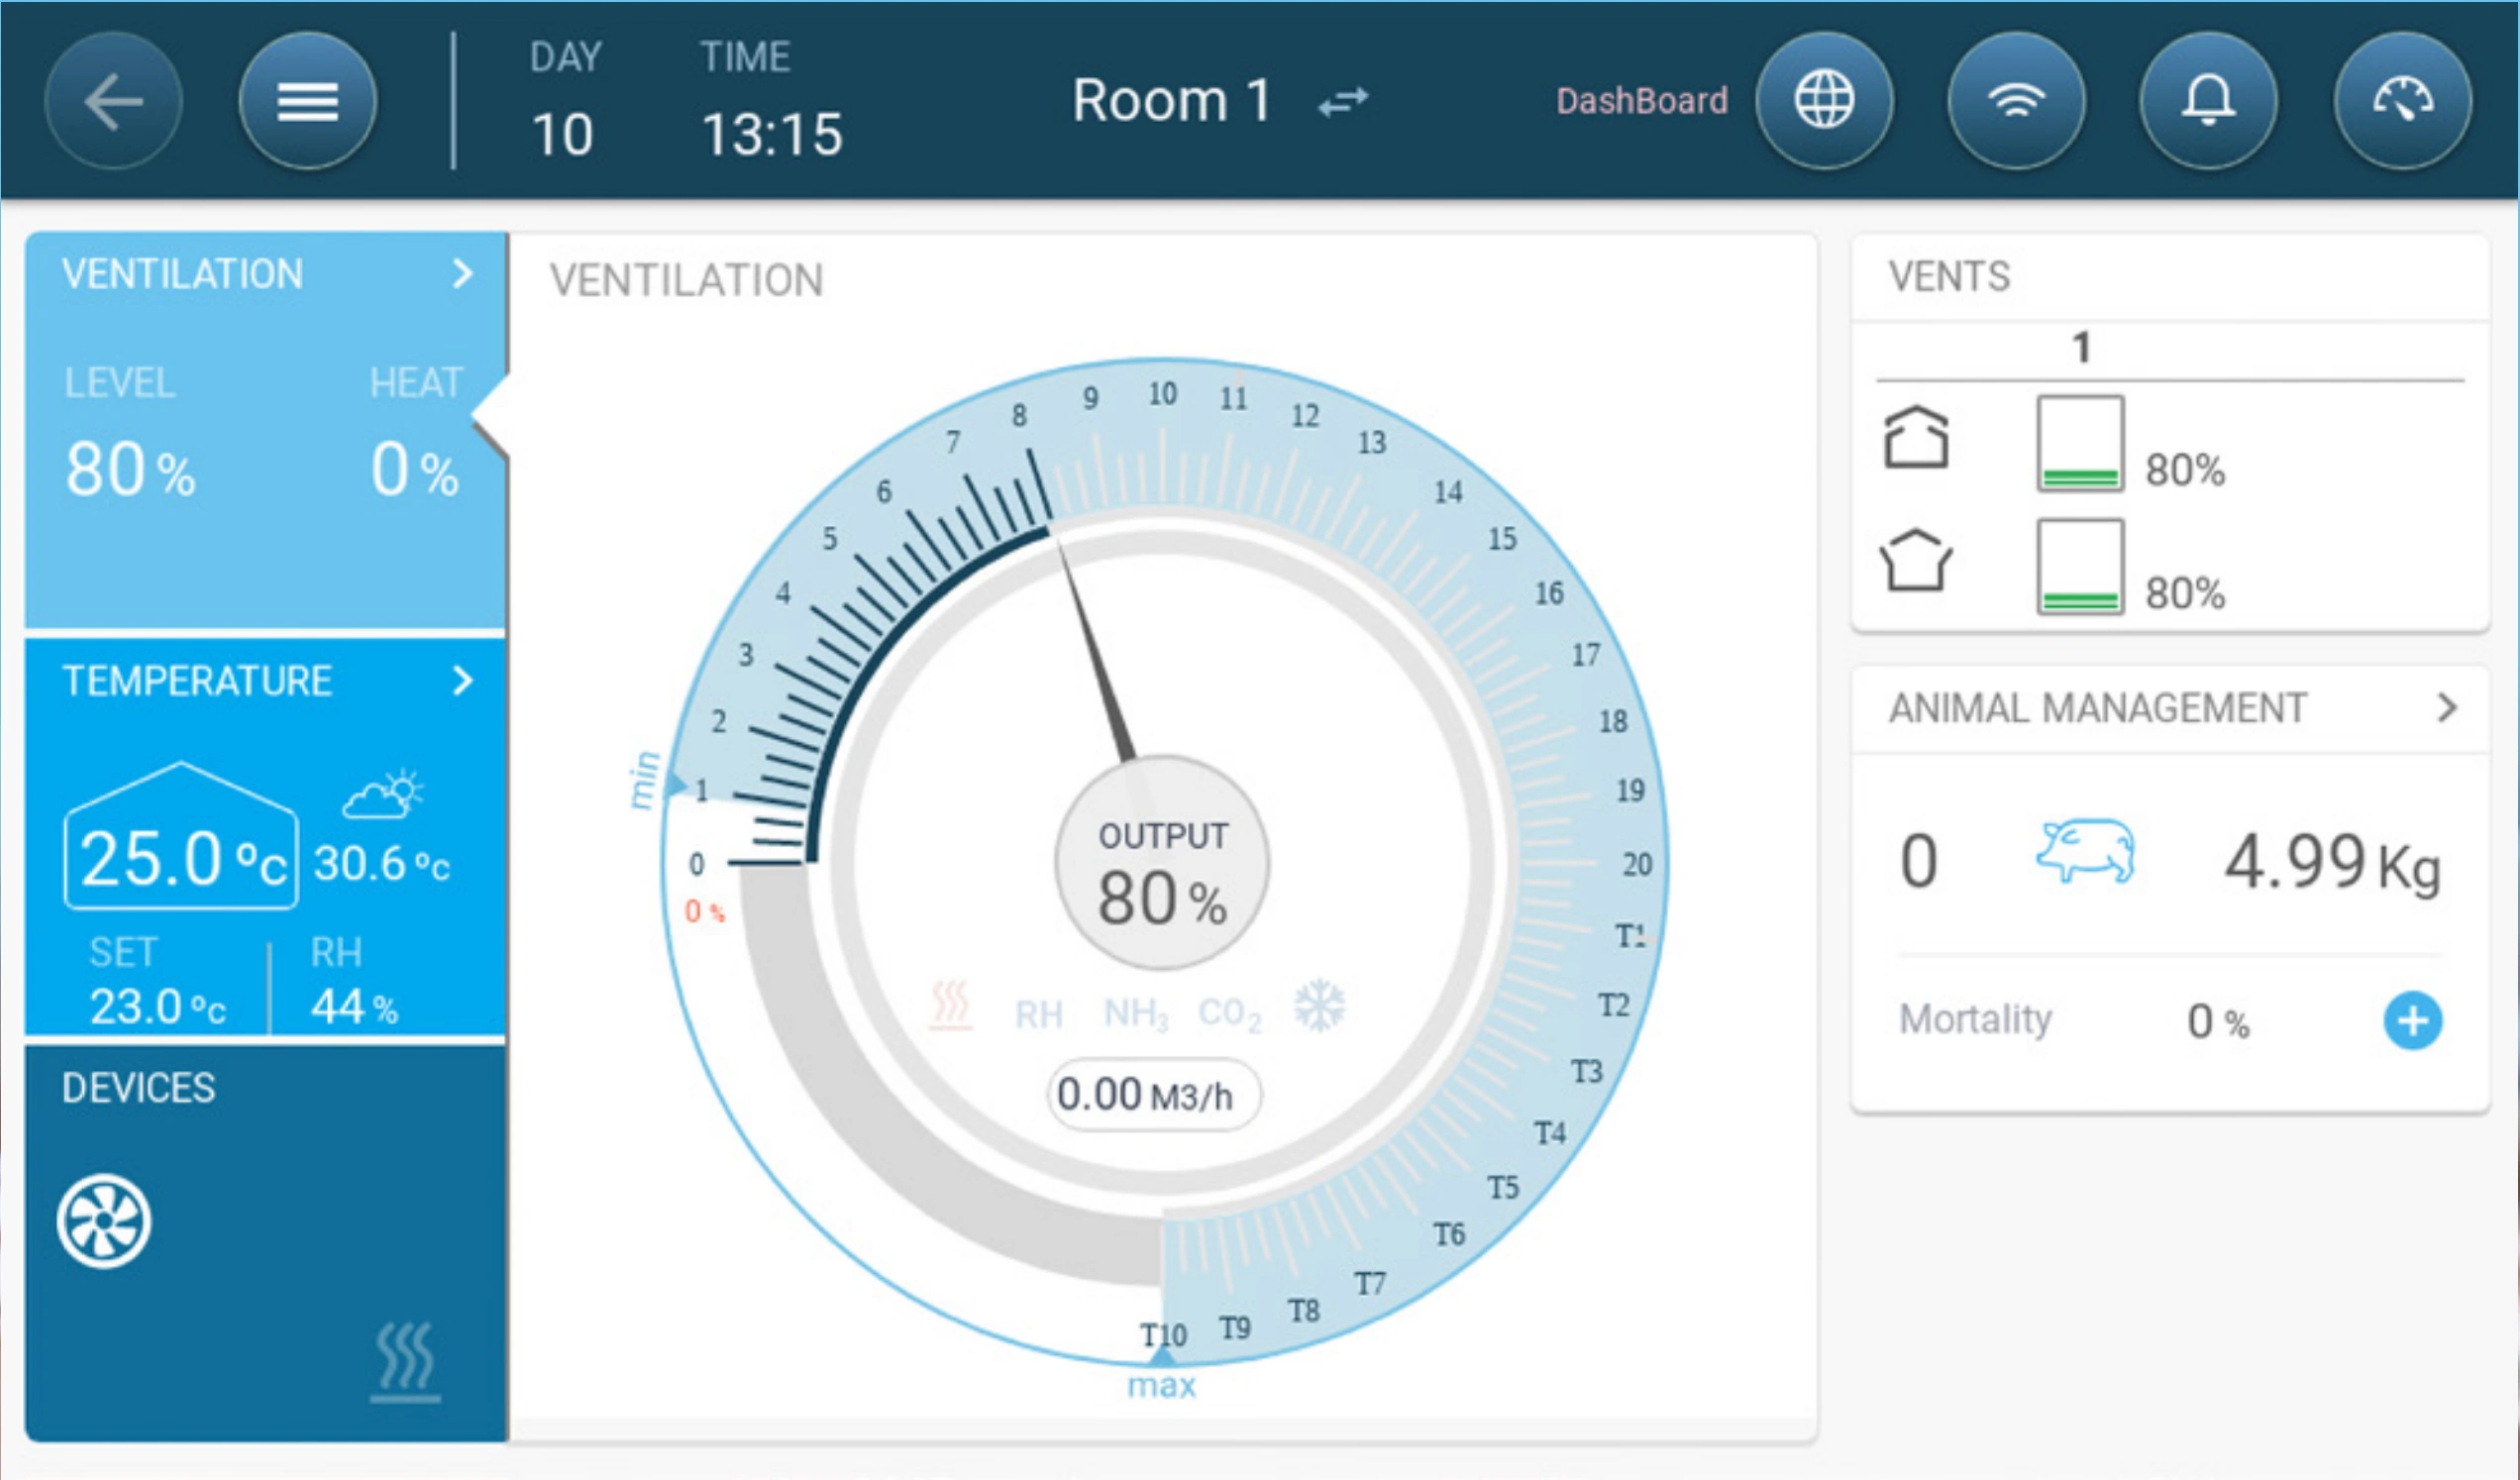2520x1480 pixels.
Task: Open the alarm bell notifications
Action: (x=2208, y=101)
